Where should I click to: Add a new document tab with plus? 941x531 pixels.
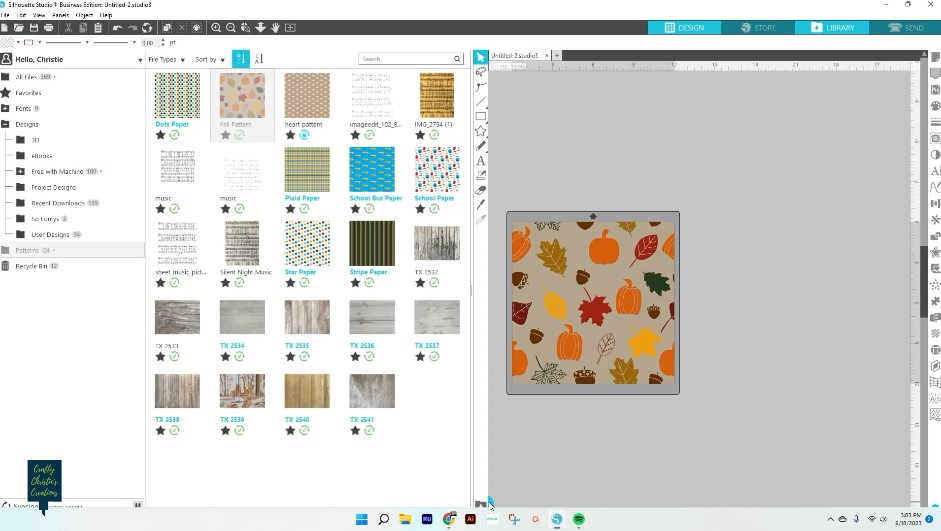tap(556, 55)
